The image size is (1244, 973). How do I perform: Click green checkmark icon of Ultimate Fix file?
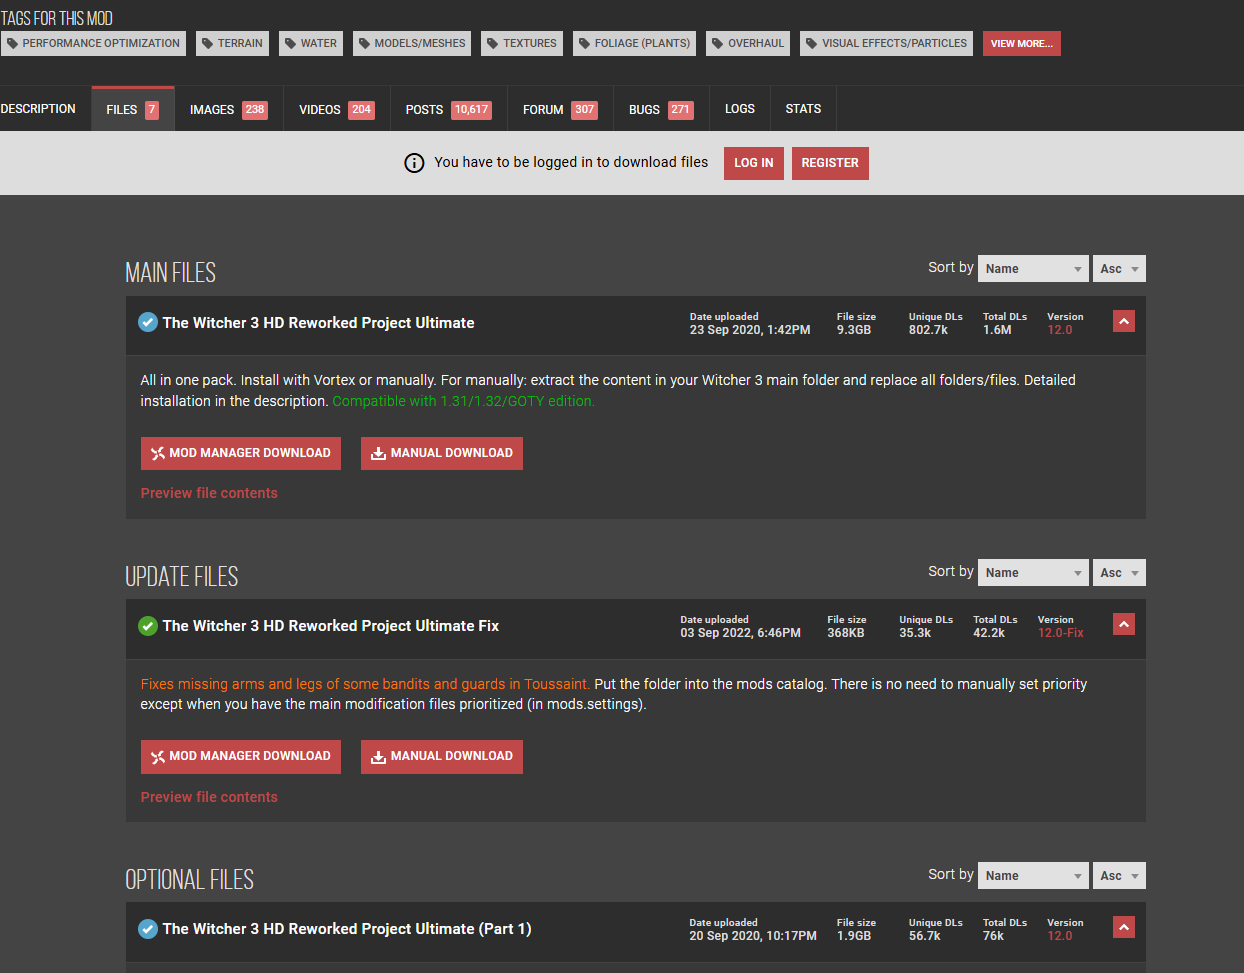point(148,626)
